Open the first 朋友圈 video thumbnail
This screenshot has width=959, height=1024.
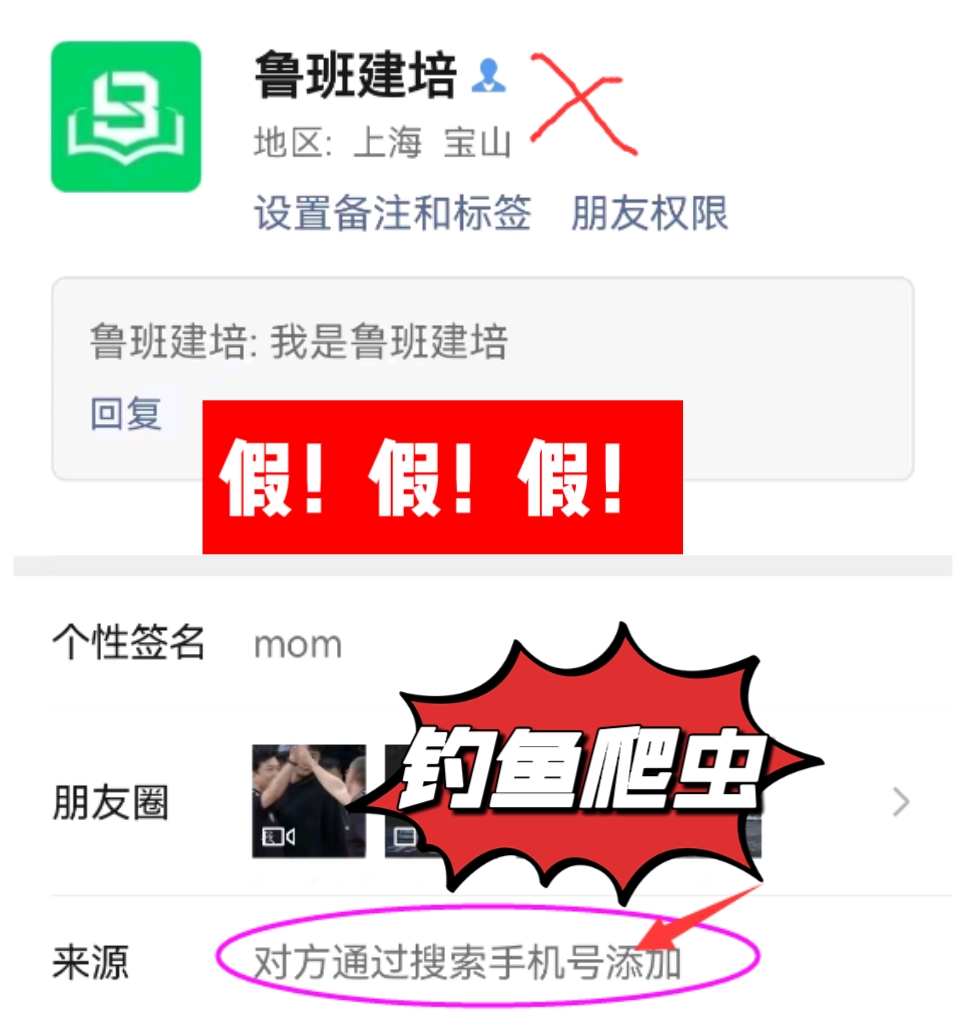coord(309,801)
